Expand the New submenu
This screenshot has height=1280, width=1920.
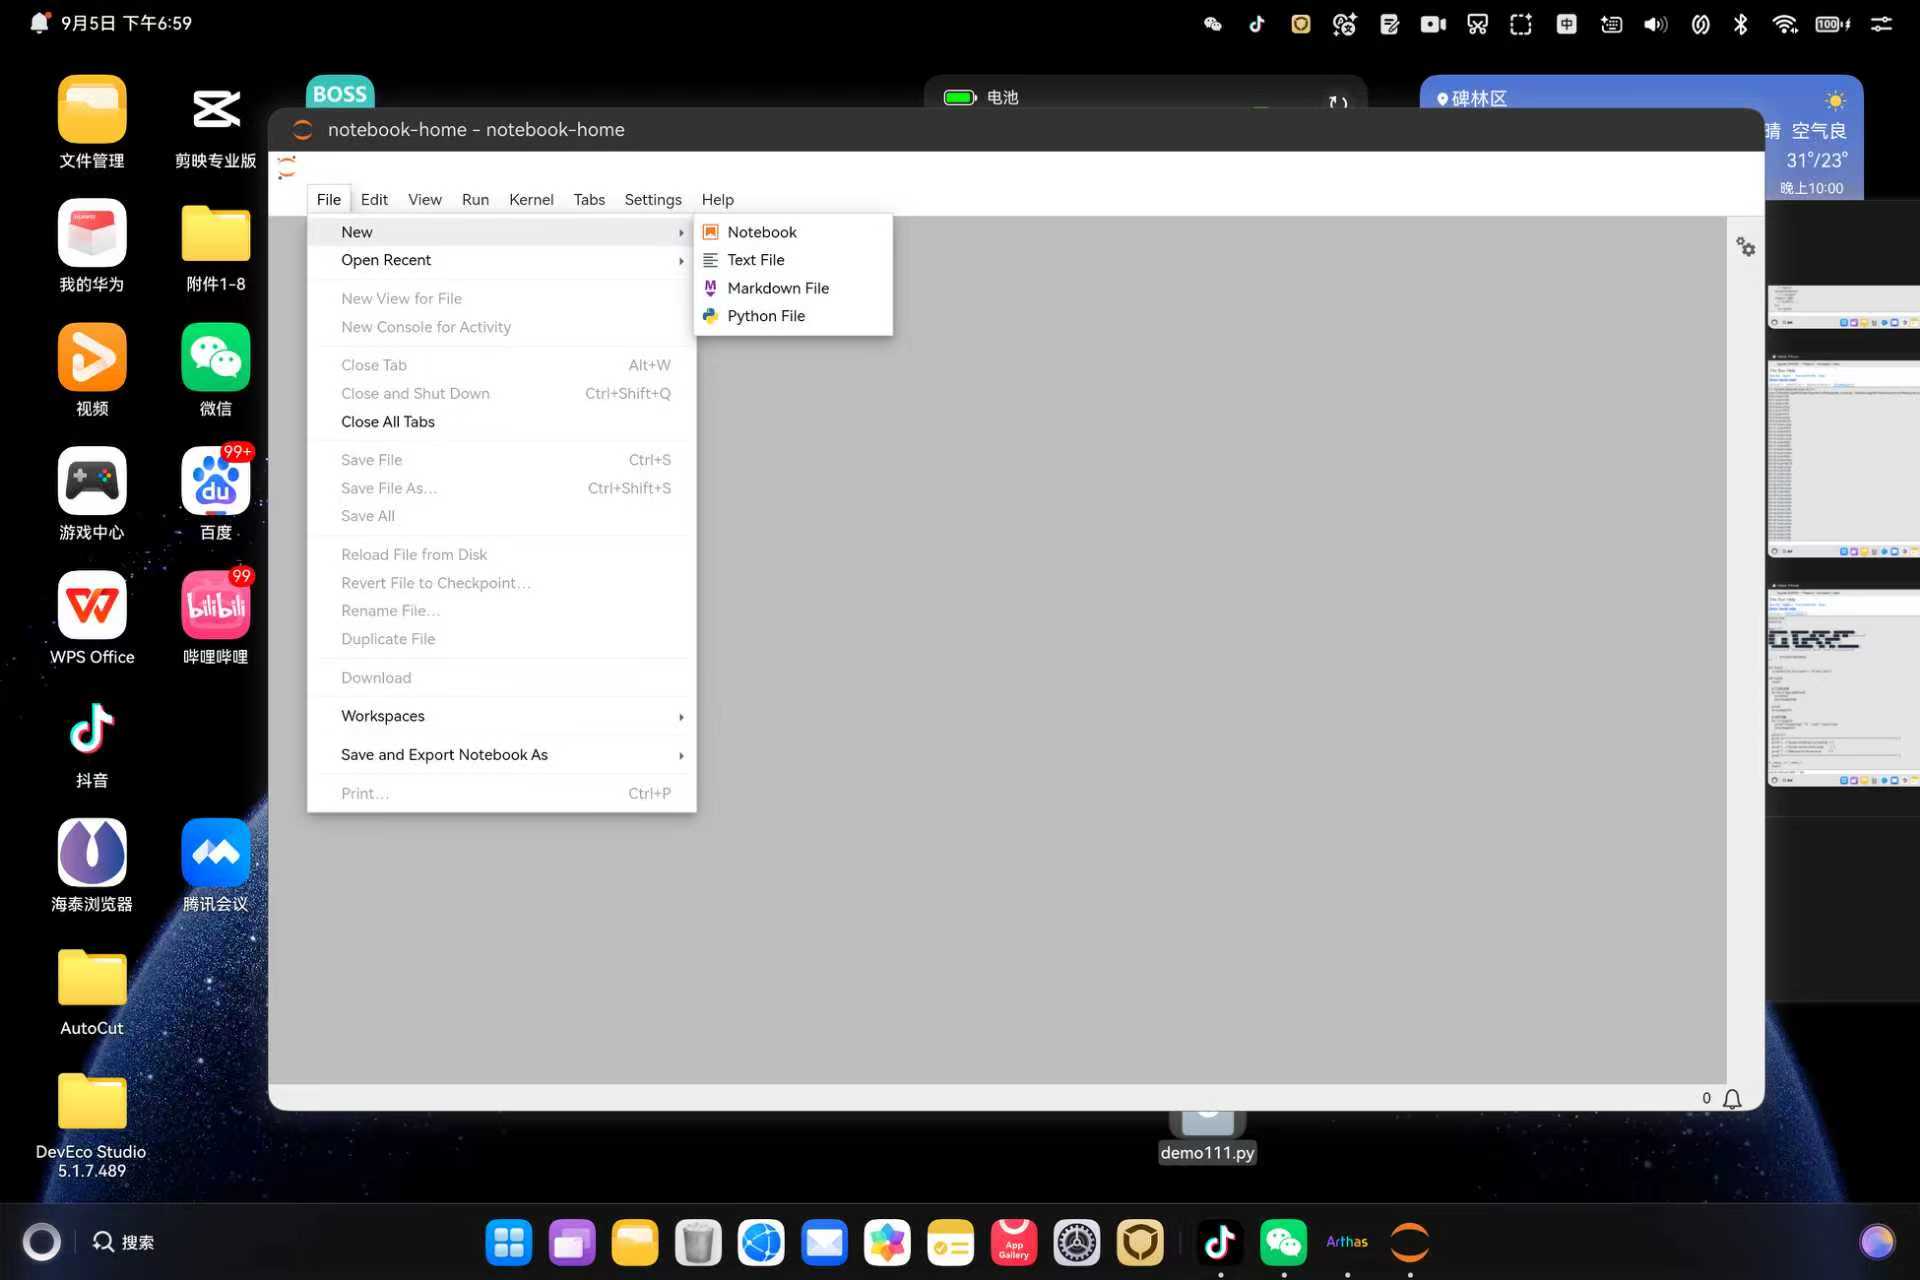[502, 232]
